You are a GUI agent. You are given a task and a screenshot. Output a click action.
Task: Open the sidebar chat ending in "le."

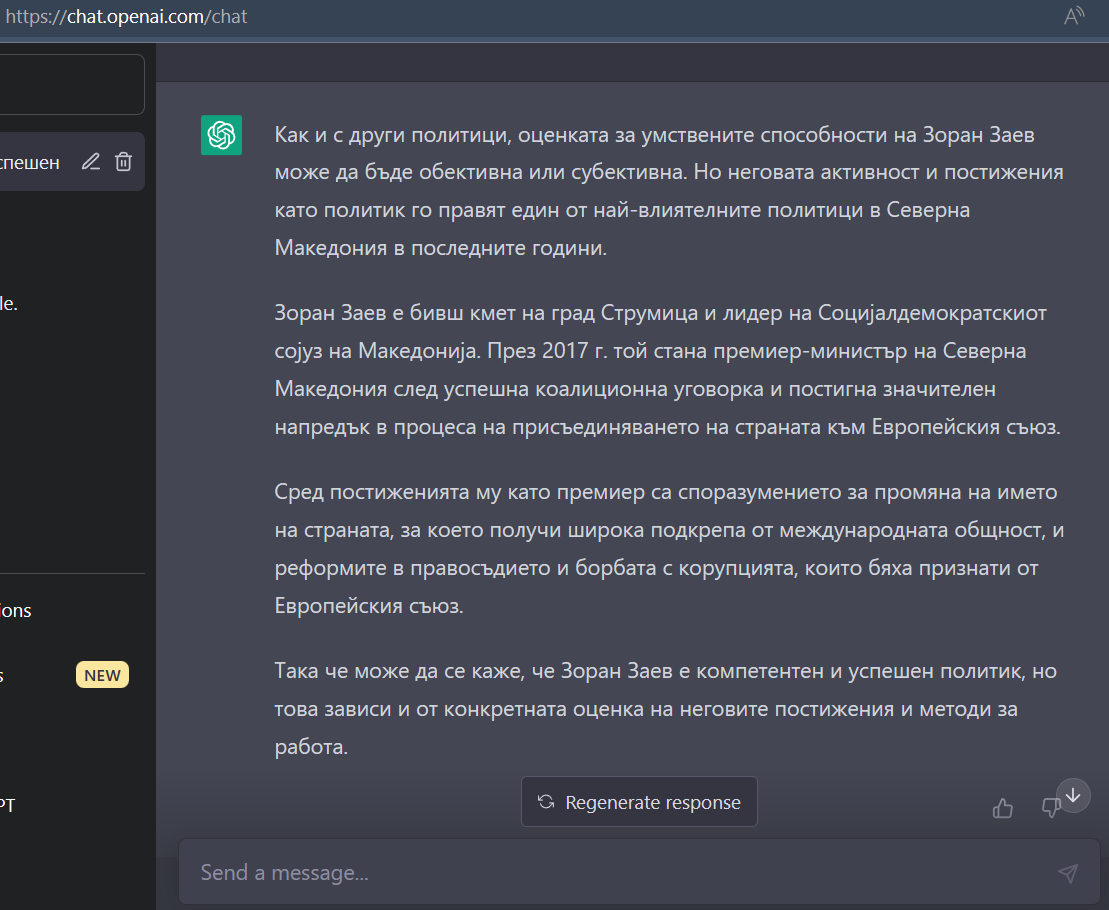10,305
